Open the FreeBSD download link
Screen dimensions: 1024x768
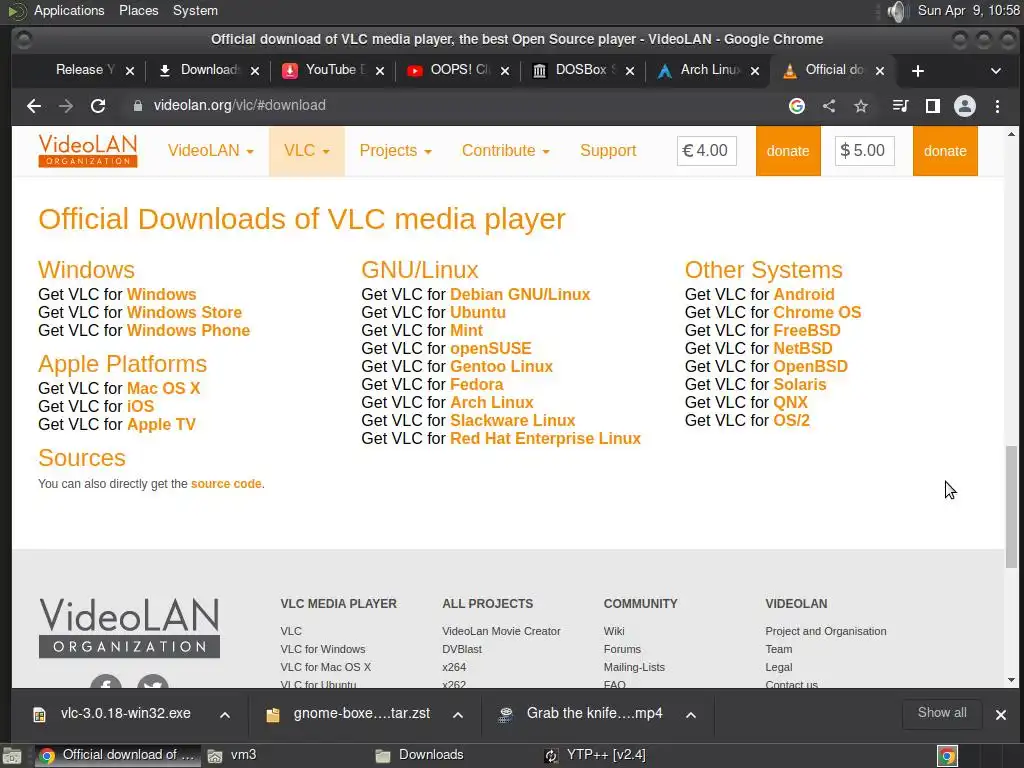[x=807, y=330]
